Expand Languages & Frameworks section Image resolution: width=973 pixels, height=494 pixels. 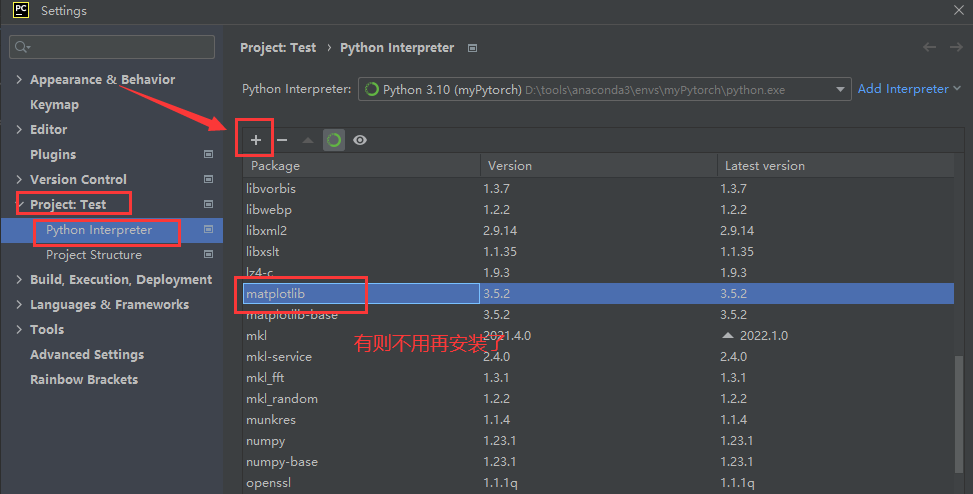(x=19, y=304)
